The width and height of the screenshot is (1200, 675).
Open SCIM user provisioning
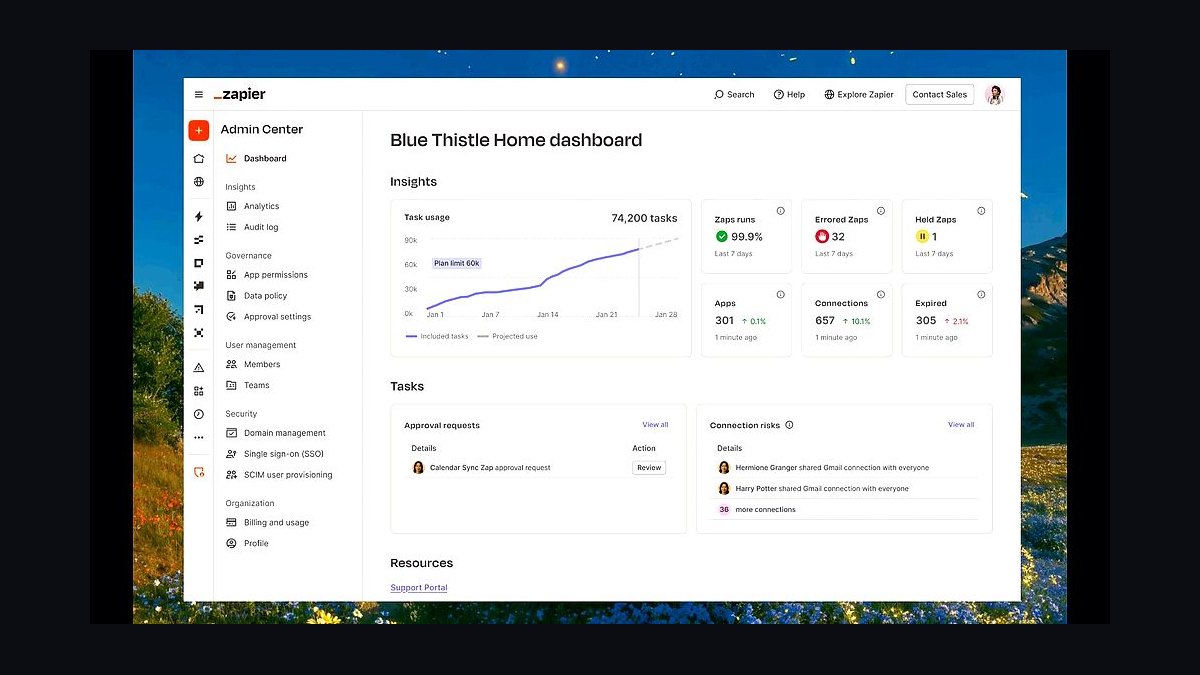tap(279, 475)
